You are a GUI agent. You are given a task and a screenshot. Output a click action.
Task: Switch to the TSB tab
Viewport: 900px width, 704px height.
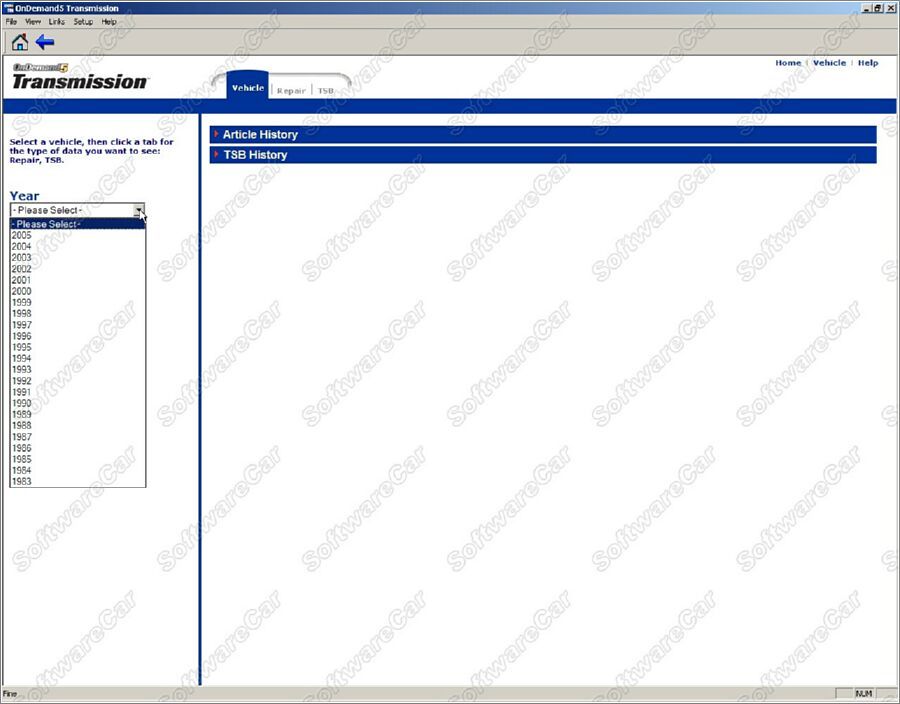pos(326,90)
